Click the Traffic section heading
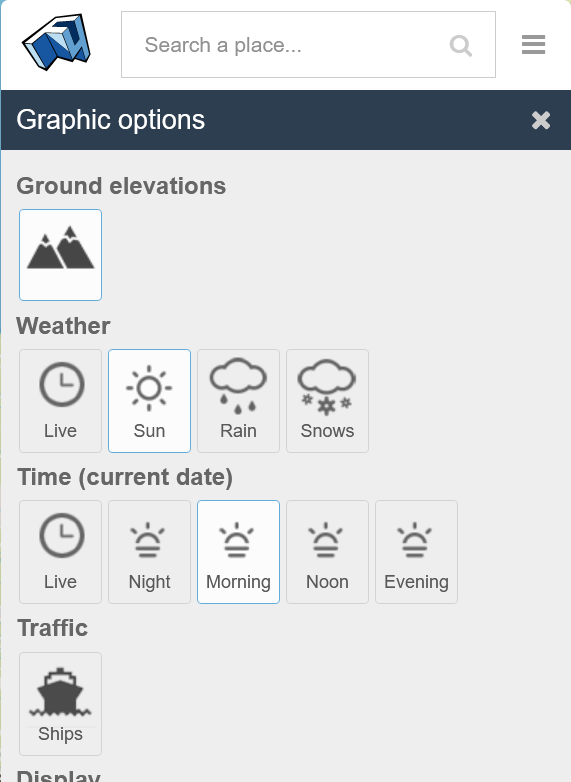571x782 pixels. 52,627
